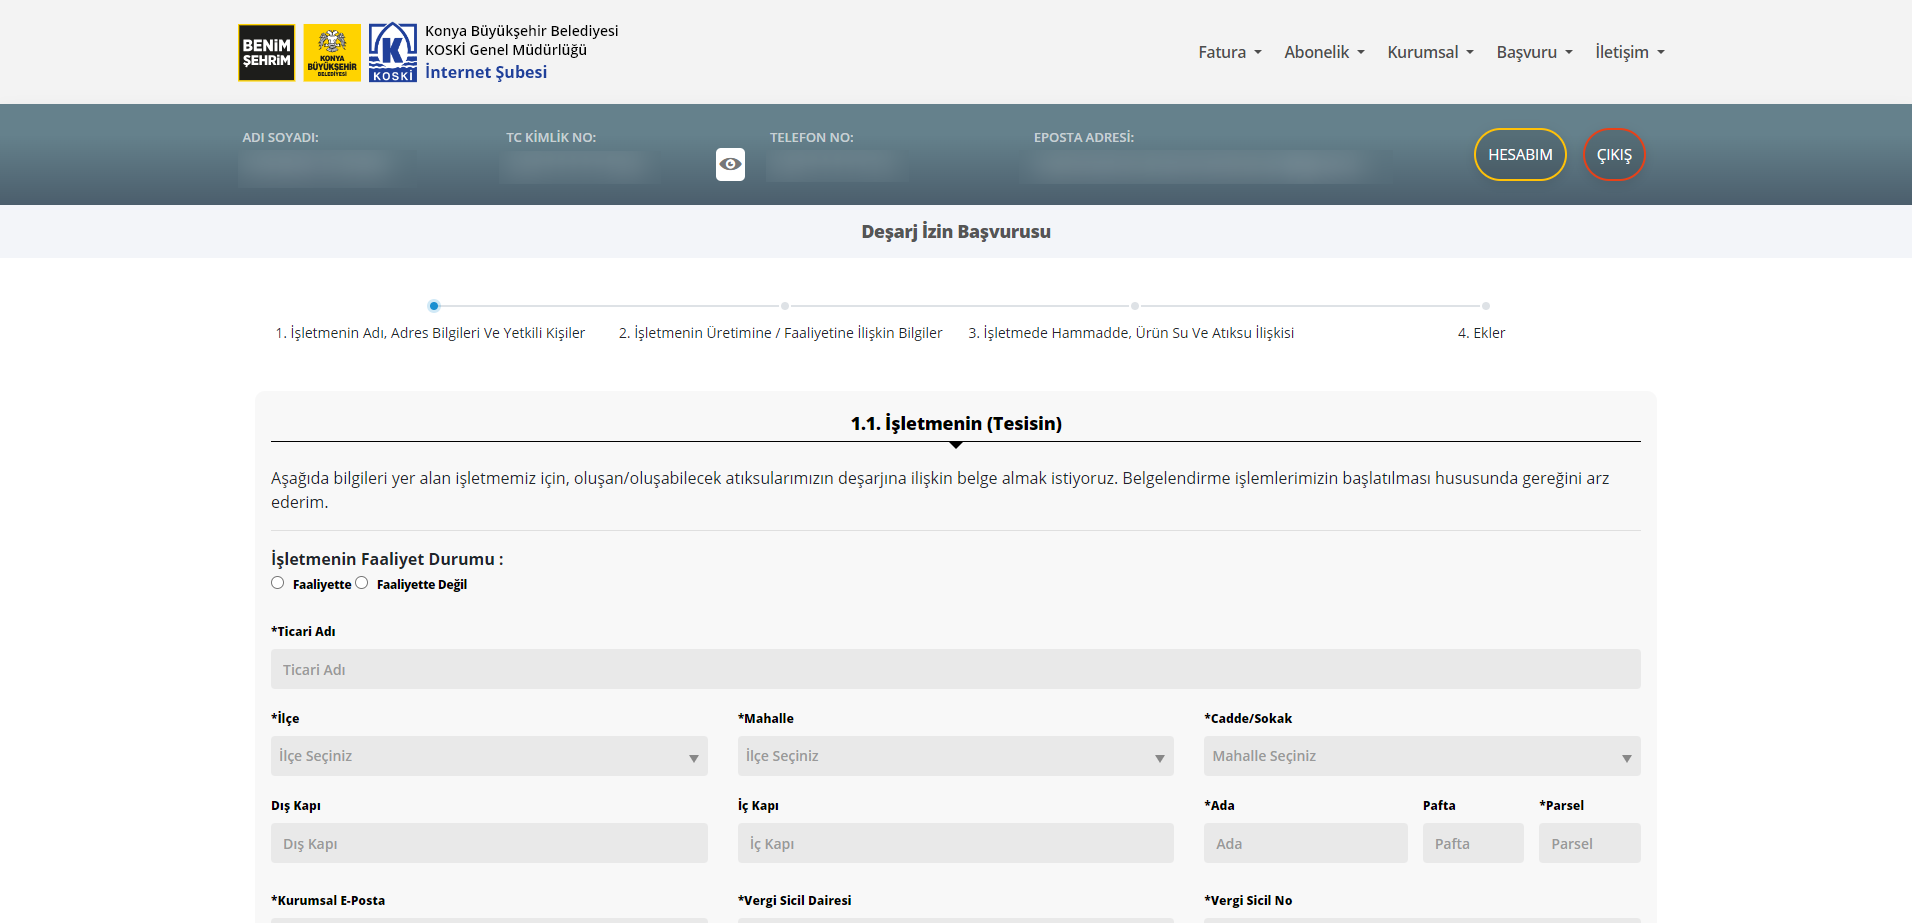Viewport: 1912px width, 923px height.
Task: Open the Mahalle dropdown
Action: pos(955,756)
